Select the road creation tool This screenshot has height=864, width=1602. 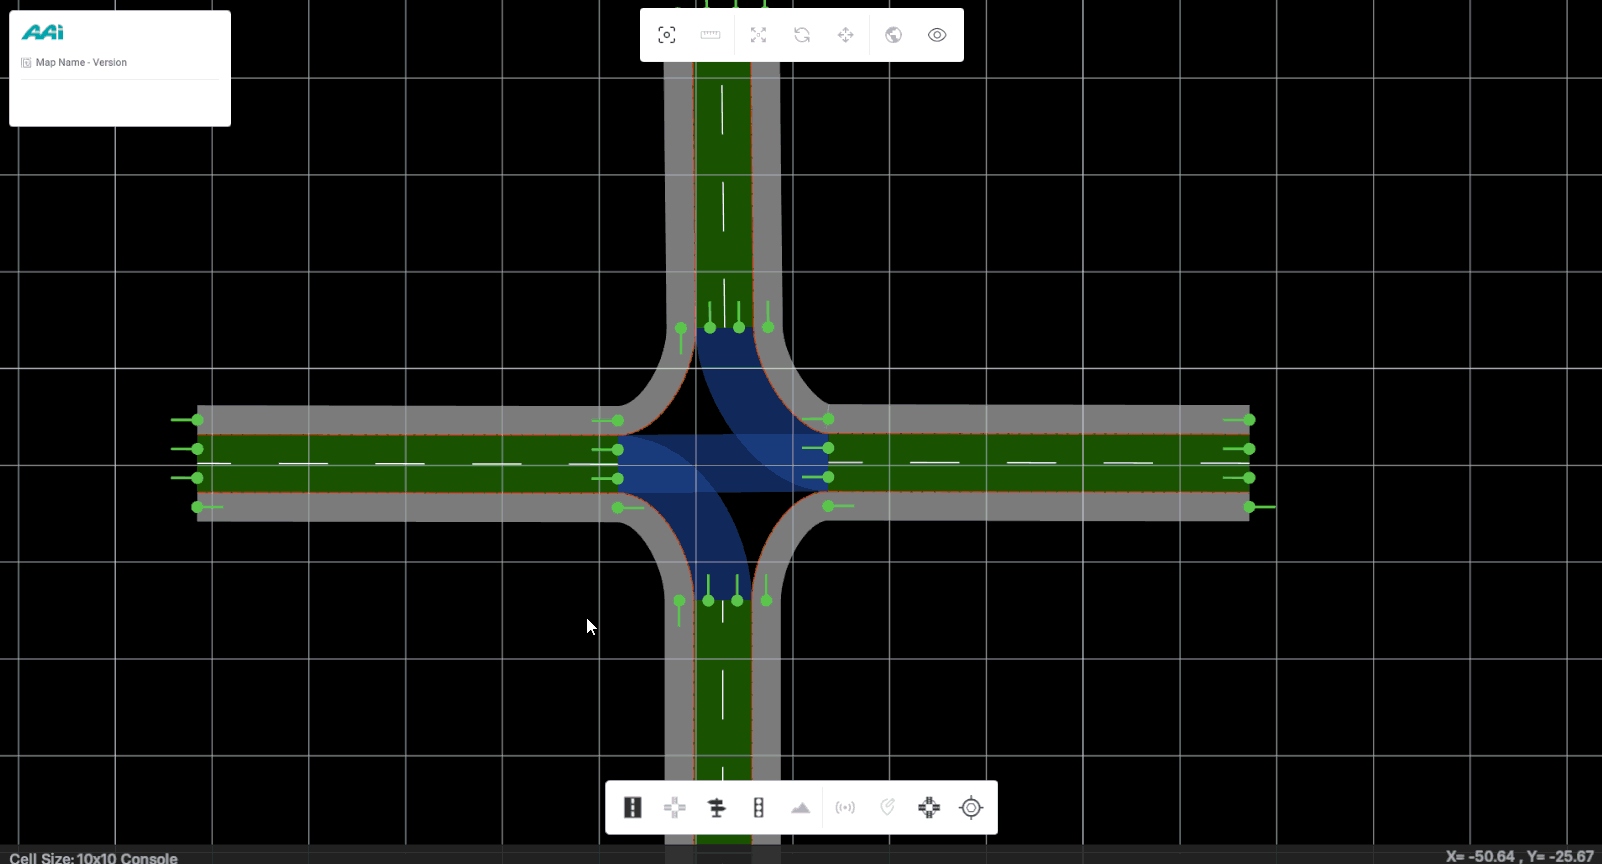633,808
